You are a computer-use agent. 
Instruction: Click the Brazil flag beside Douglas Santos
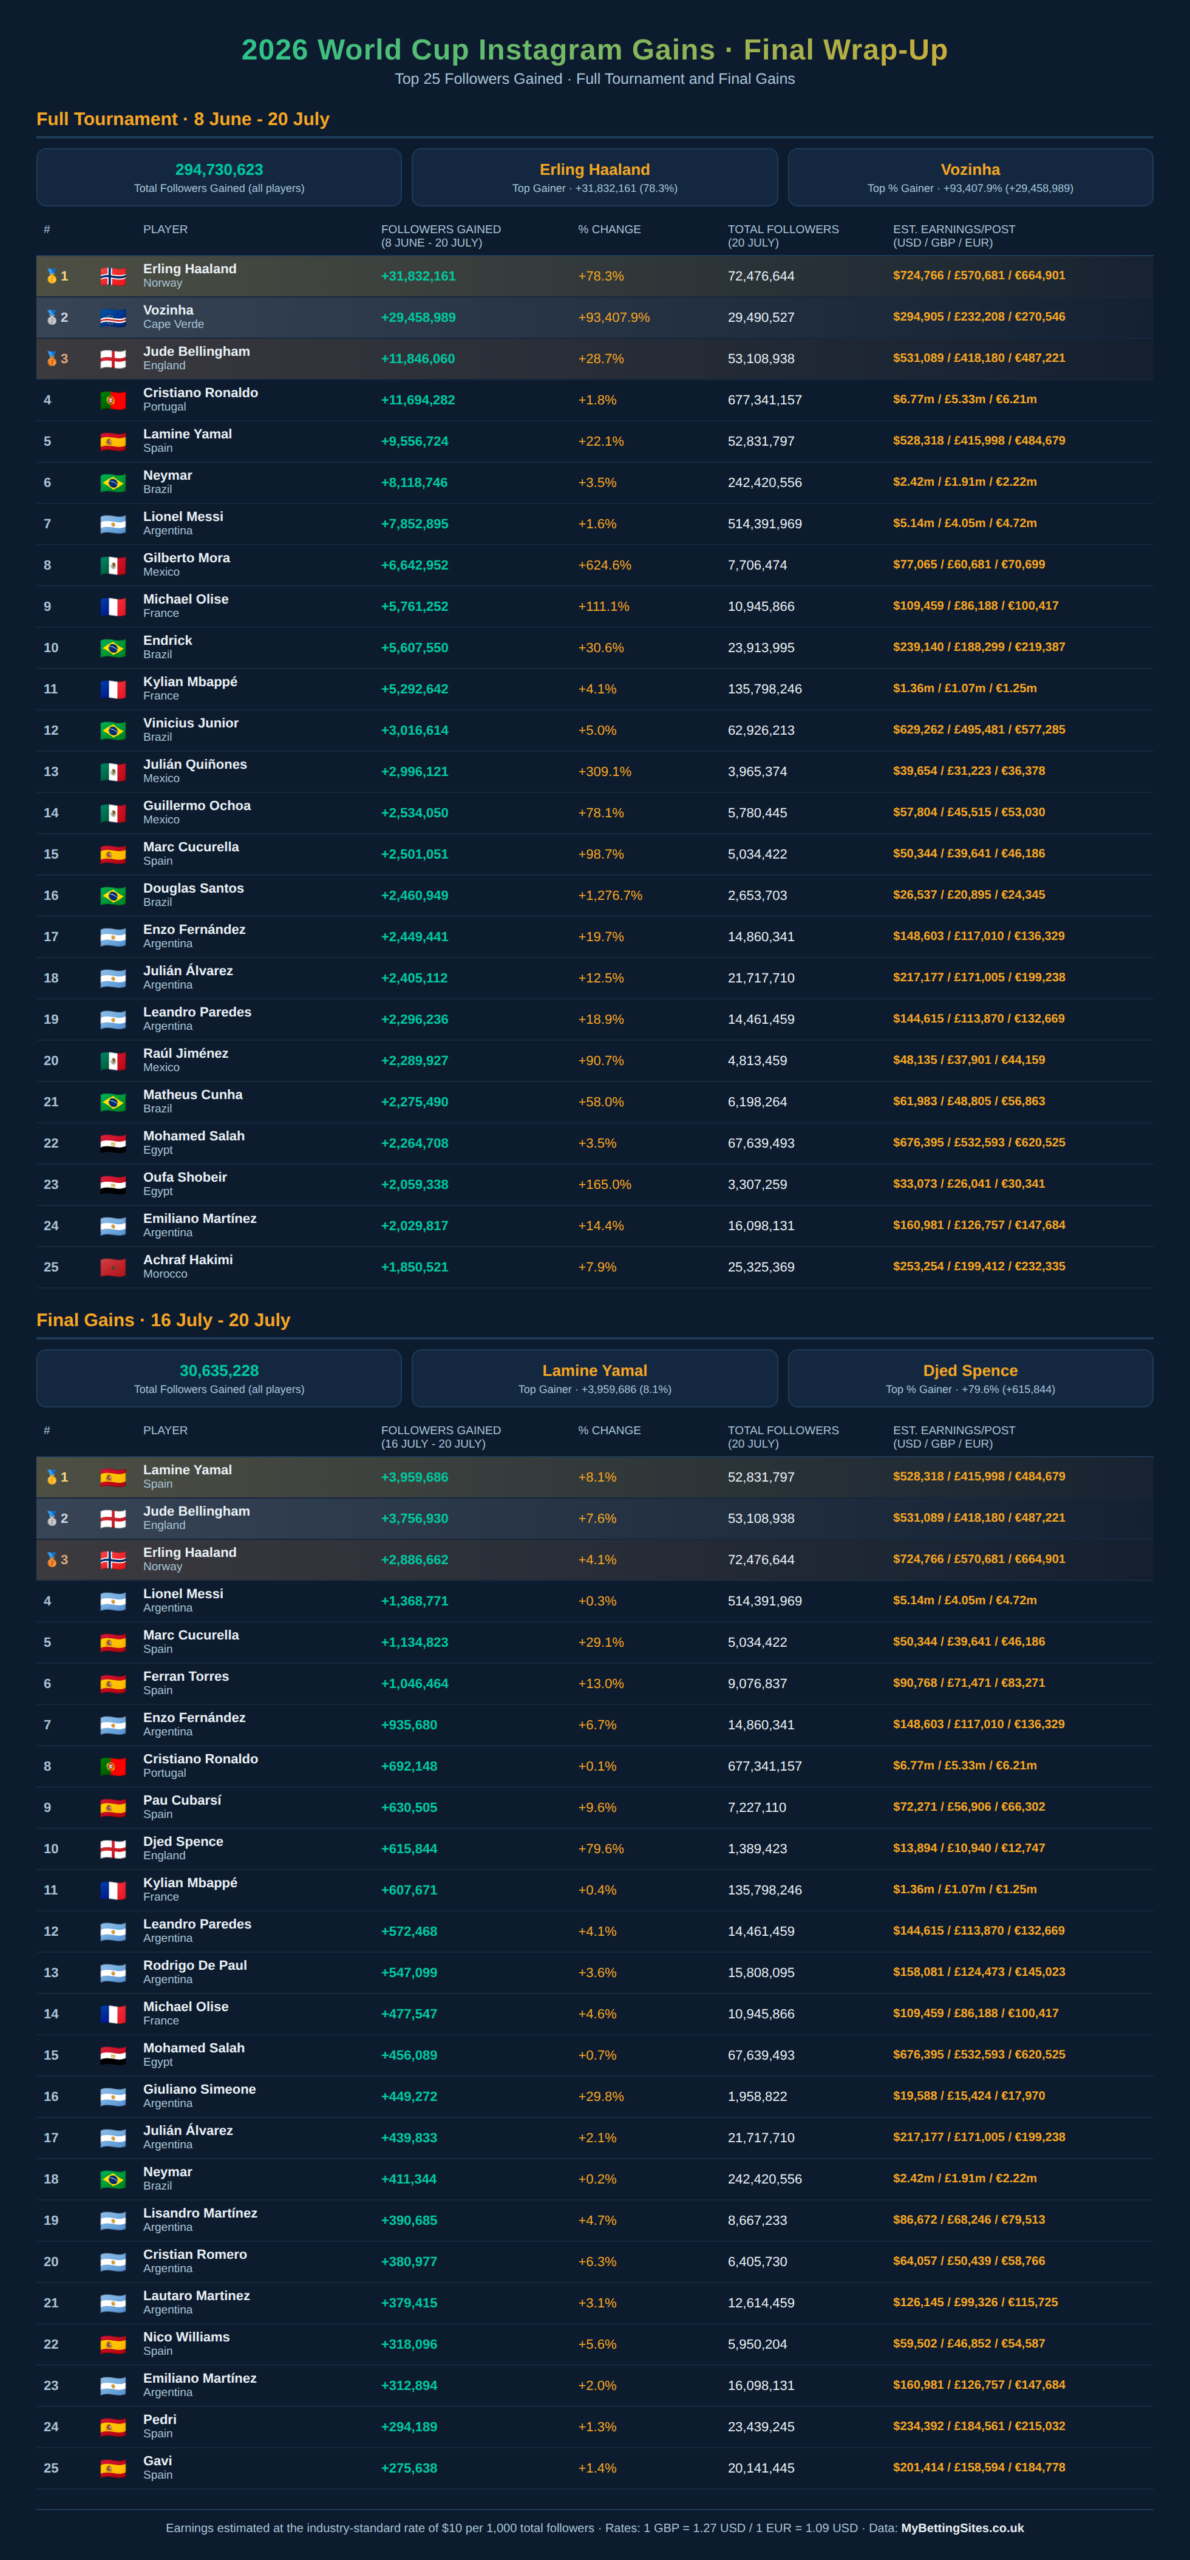point(113,895)
